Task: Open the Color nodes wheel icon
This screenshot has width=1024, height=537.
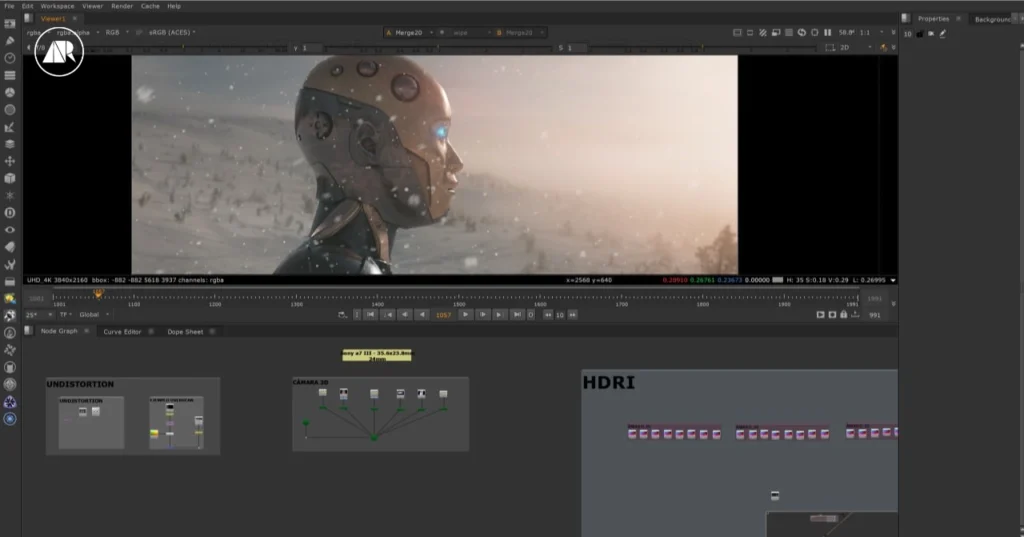Action: tap(10, 92)
